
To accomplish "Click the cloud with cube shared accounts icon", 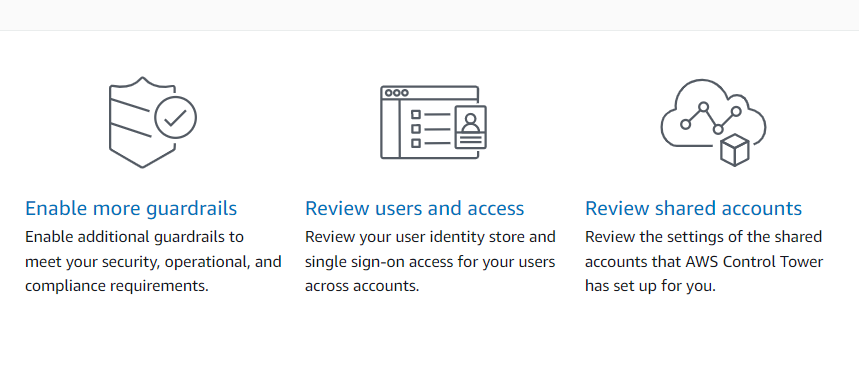I will (x=713, y=122).
